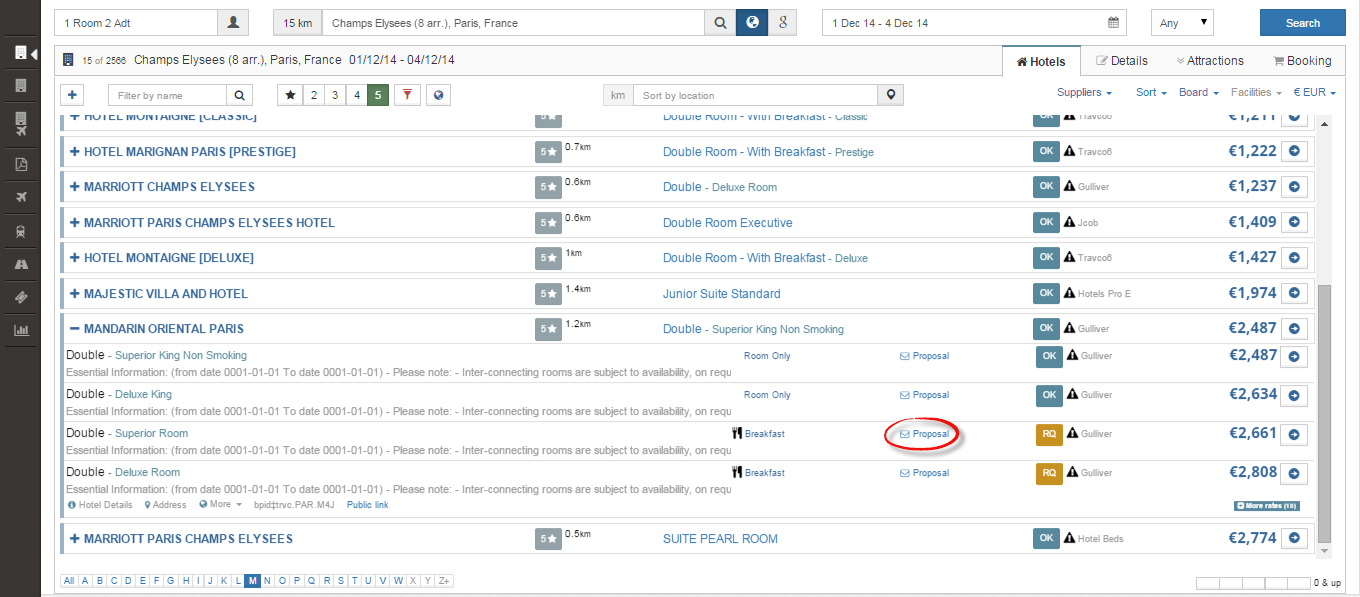Select 'All' in alphabet filter
This screenshot has height=597, width=1360.
pyautogui.click(x=69, y=581)
